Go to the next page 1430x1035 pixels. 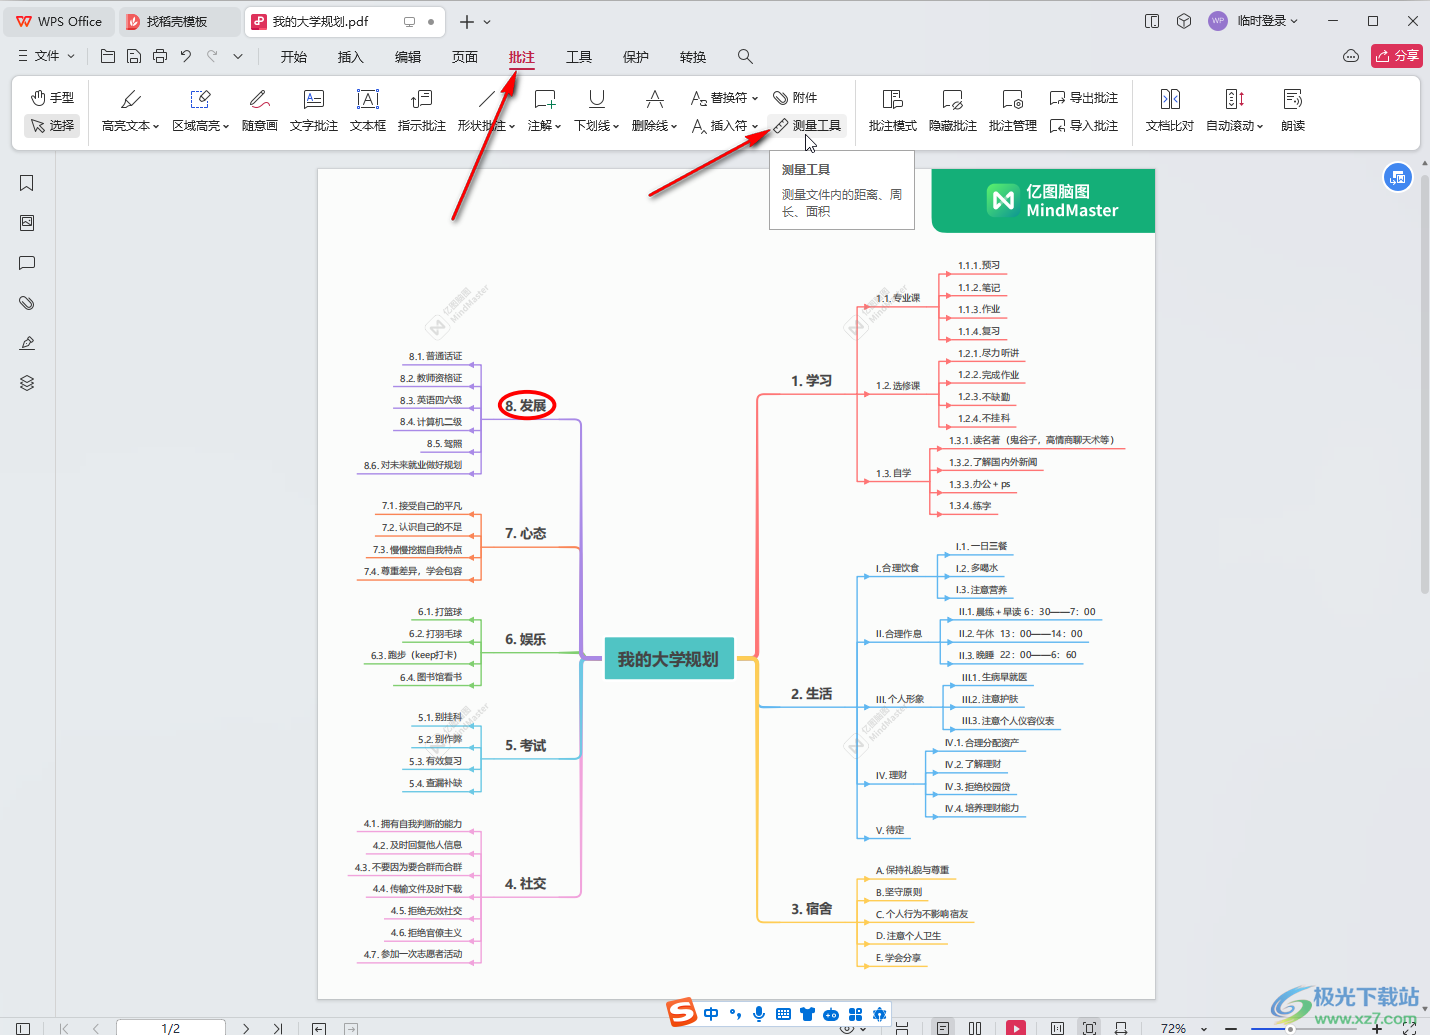(x=246, y=1028)
